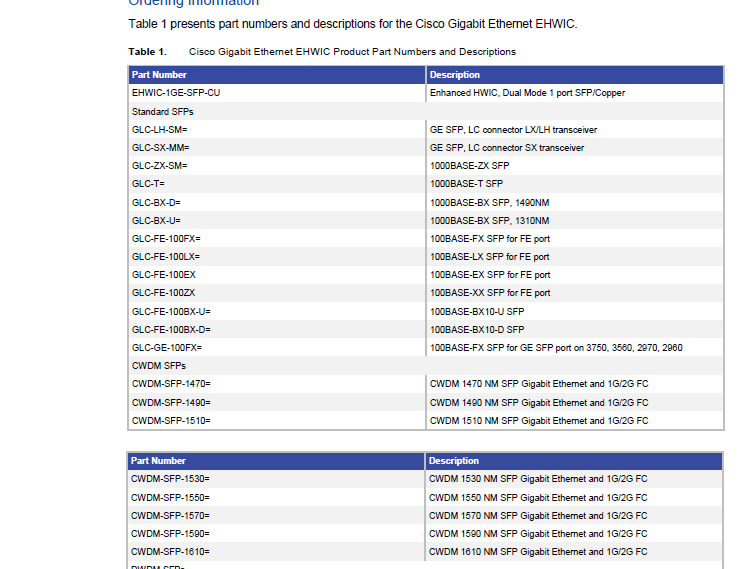This screenshot has width=750, height=569.
Task: Click 'Description' header in first table
Action: 455,75
